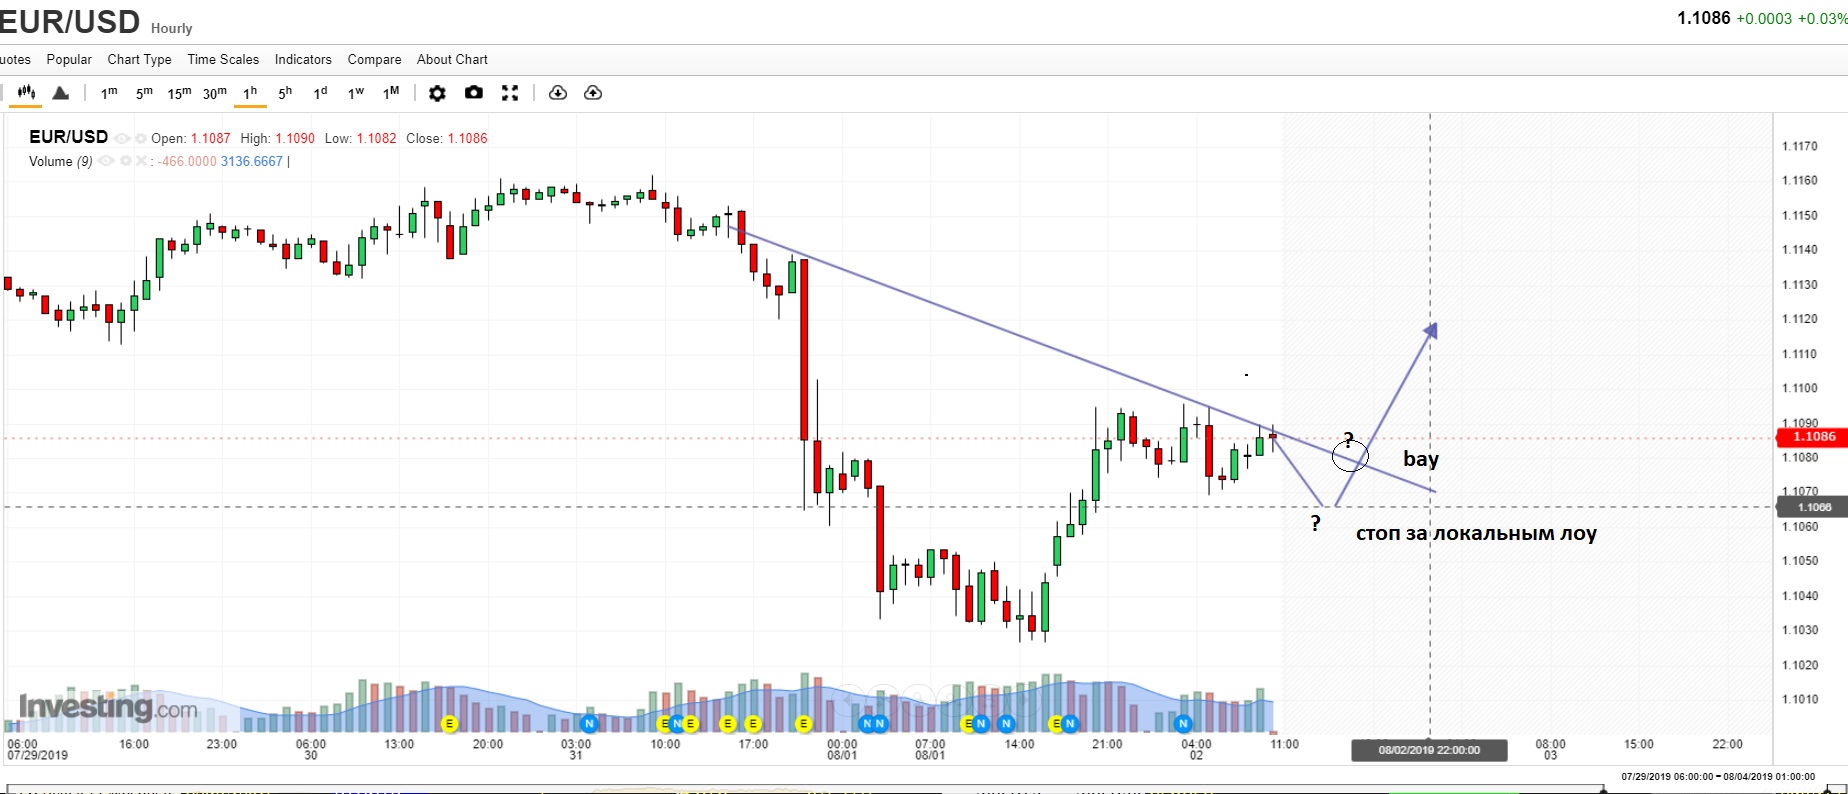This screenshot has height=794, width=1848.
Task: Hide the Volume indicator via eye icon
Action: 106,161
